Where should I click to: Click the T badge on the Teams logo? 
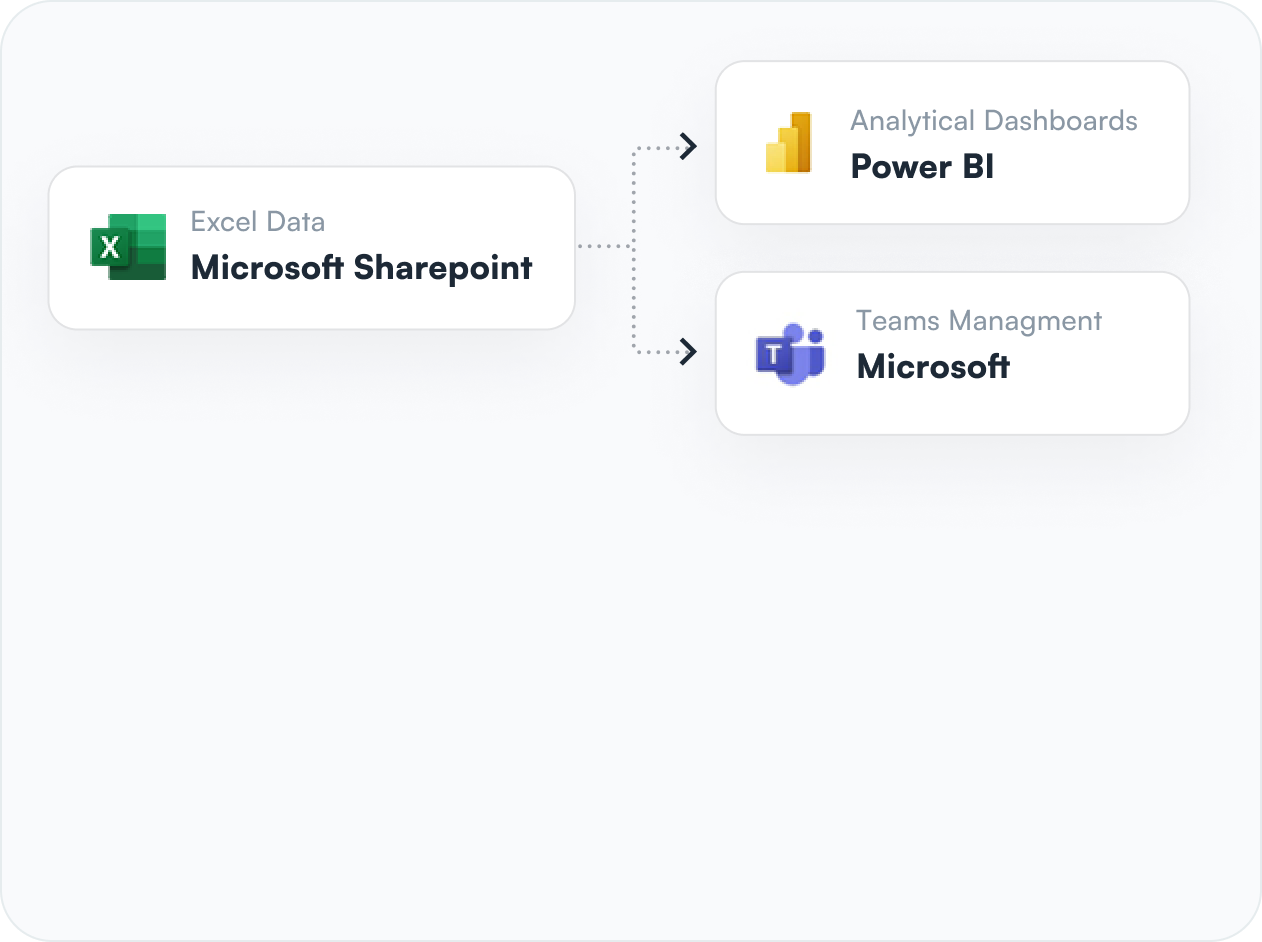[775, 352]
